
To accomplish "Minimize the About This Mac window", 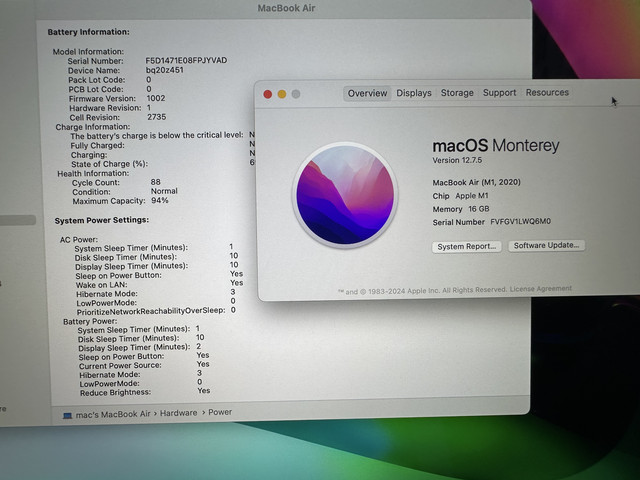I will (x=282, y=94).
